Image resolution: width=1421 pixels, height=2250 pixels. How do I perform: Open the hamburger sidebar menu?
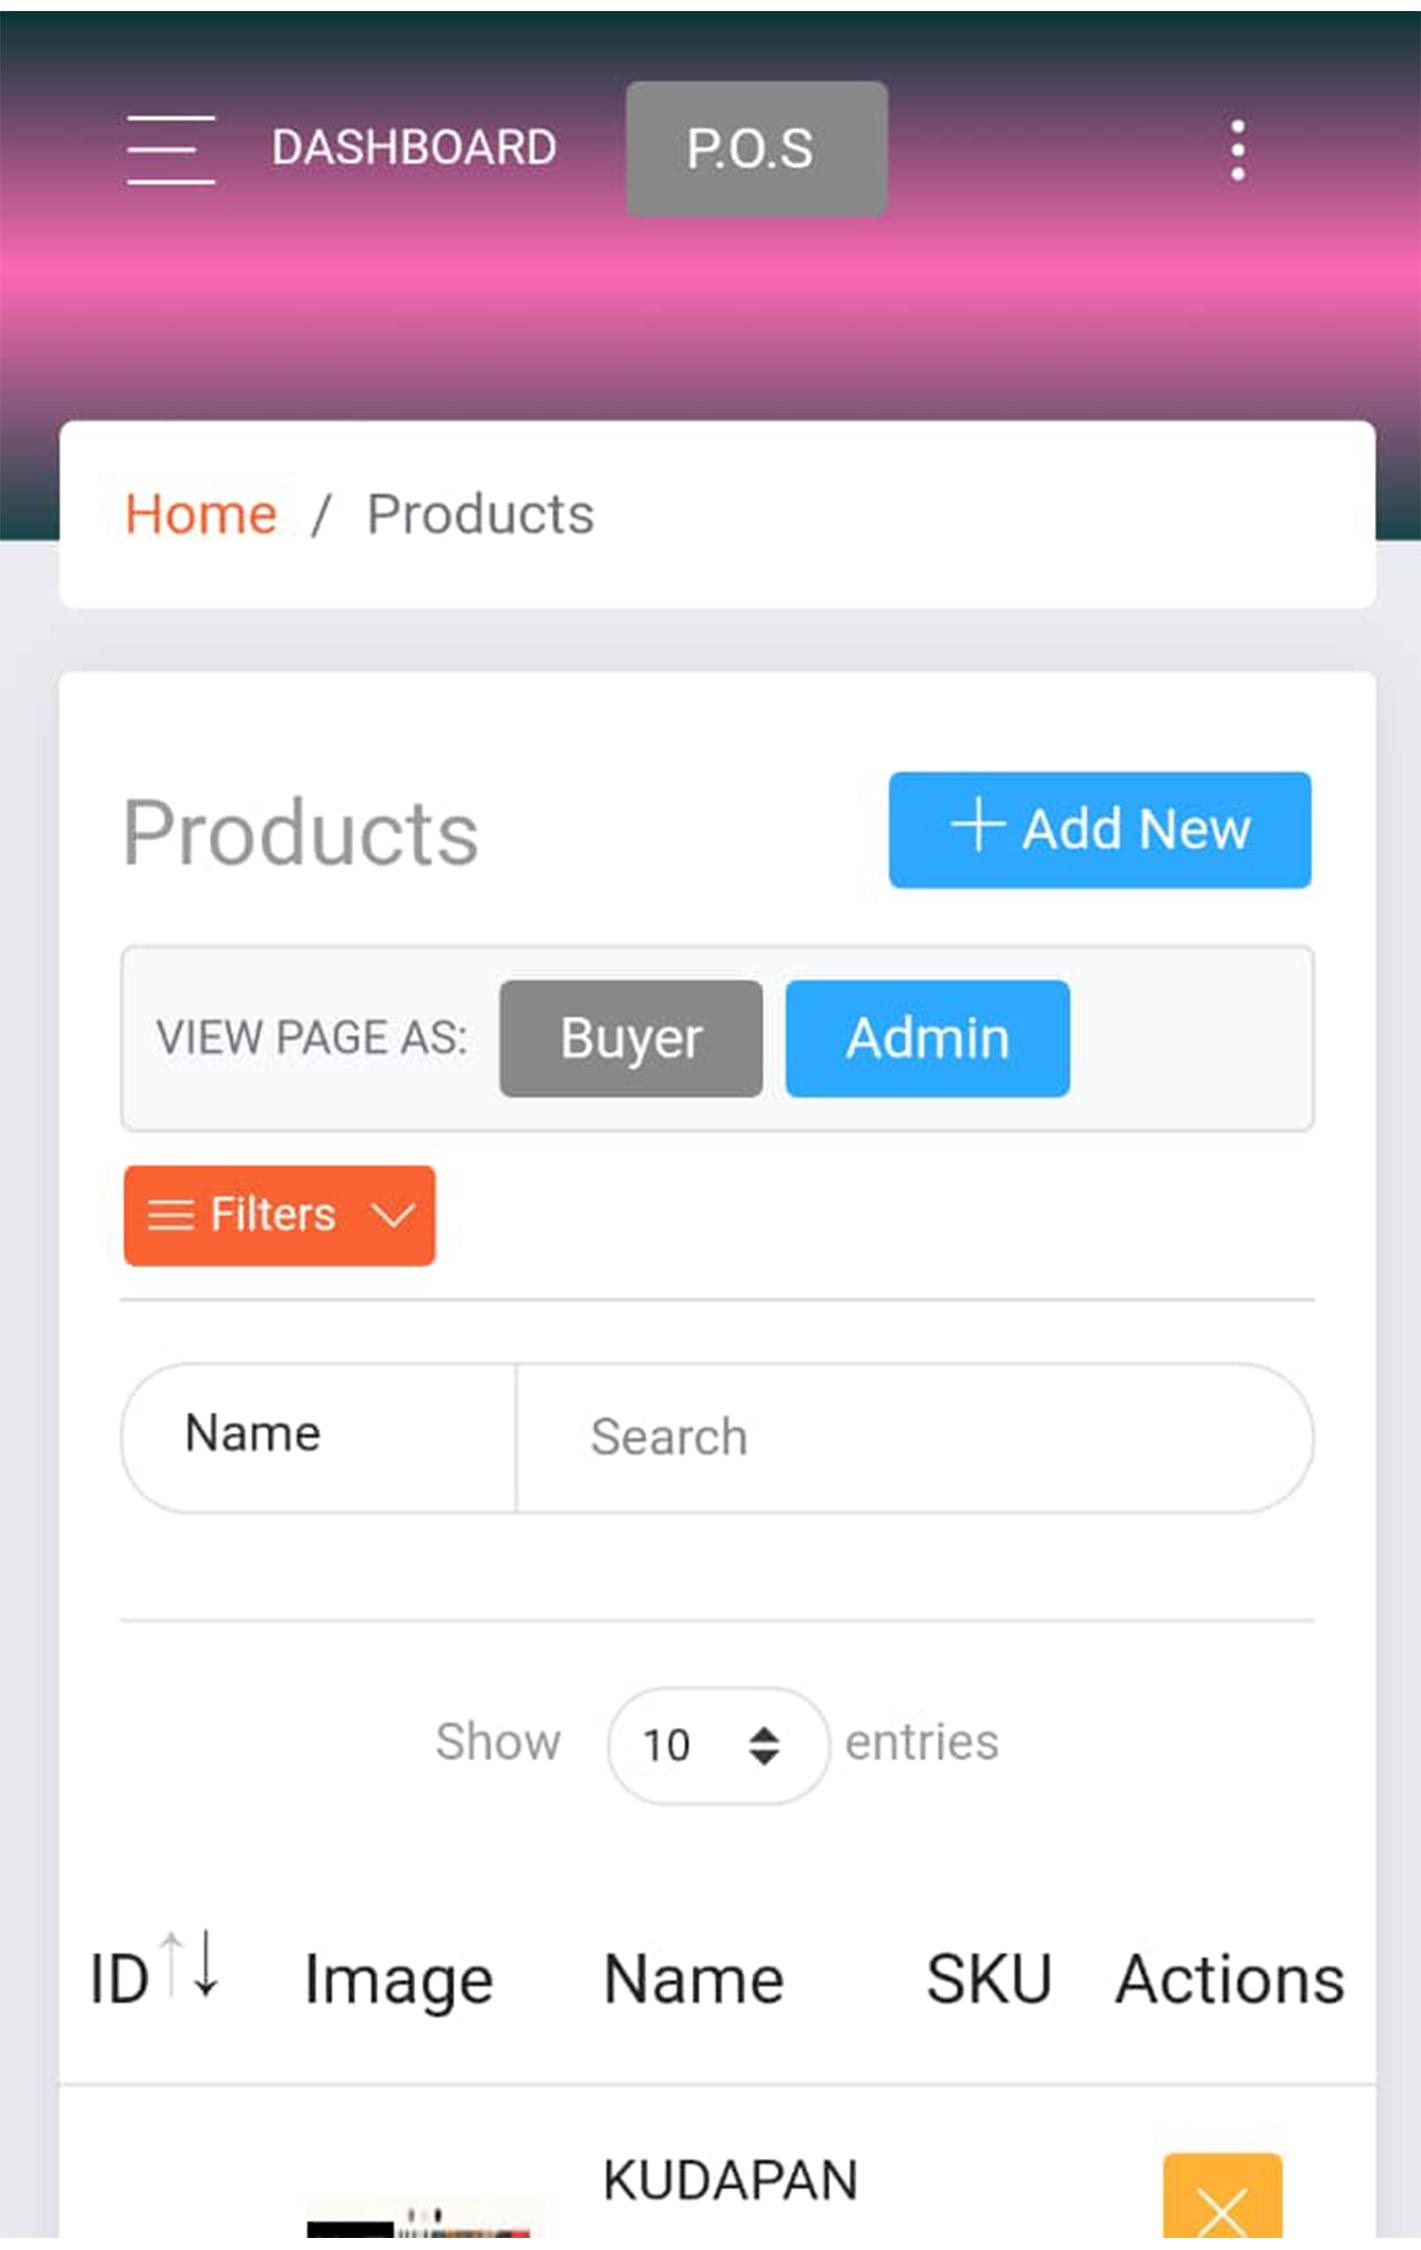click(x=171, y=149)
